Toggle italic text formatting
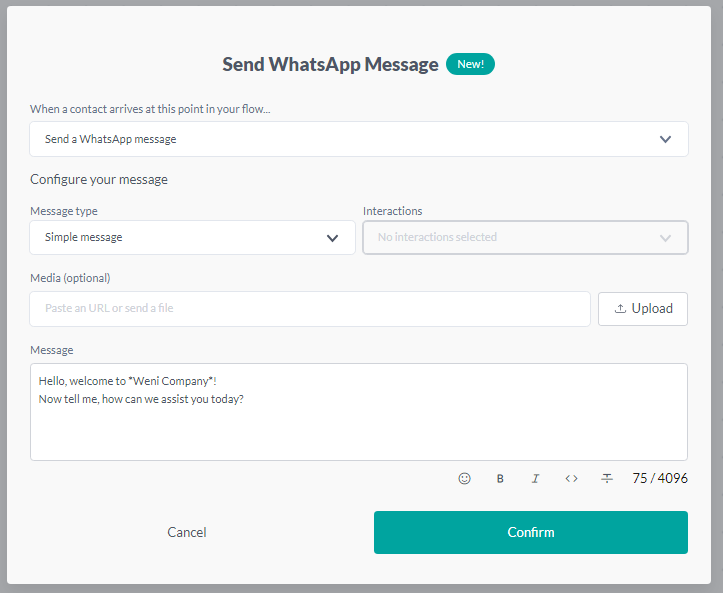Image resolution: width=723 pixels, height=593 pixels. tap(535, 479)
